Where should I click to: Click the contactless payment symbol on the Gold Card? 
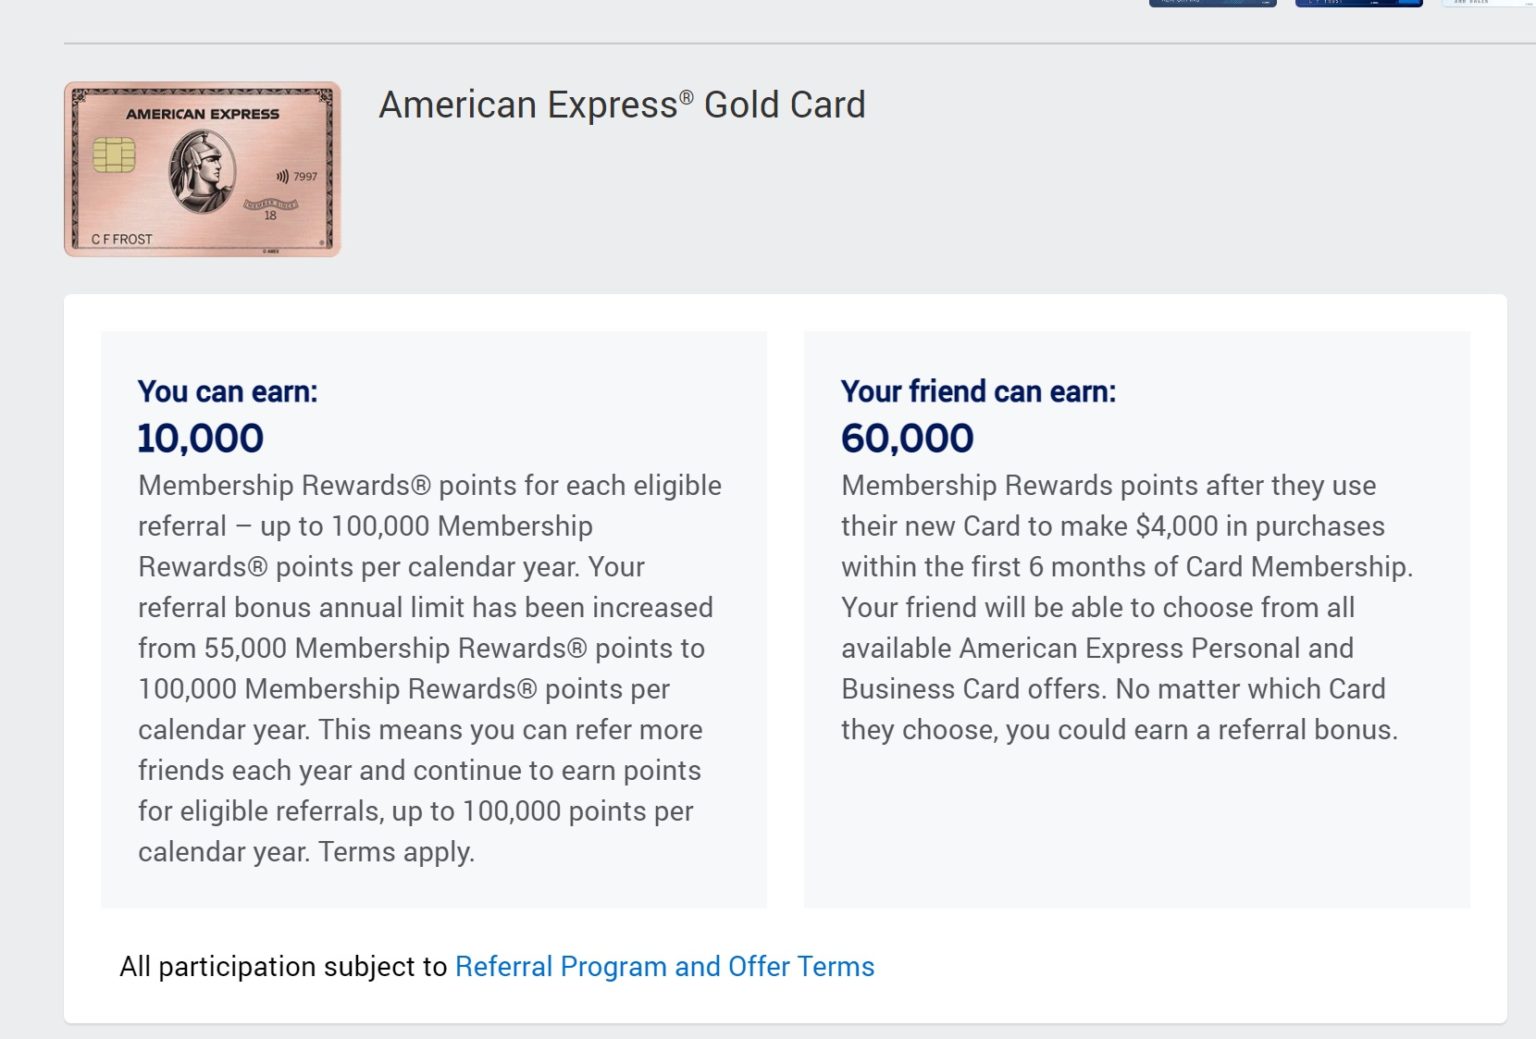pyautogui.click(x=283, y=173)
